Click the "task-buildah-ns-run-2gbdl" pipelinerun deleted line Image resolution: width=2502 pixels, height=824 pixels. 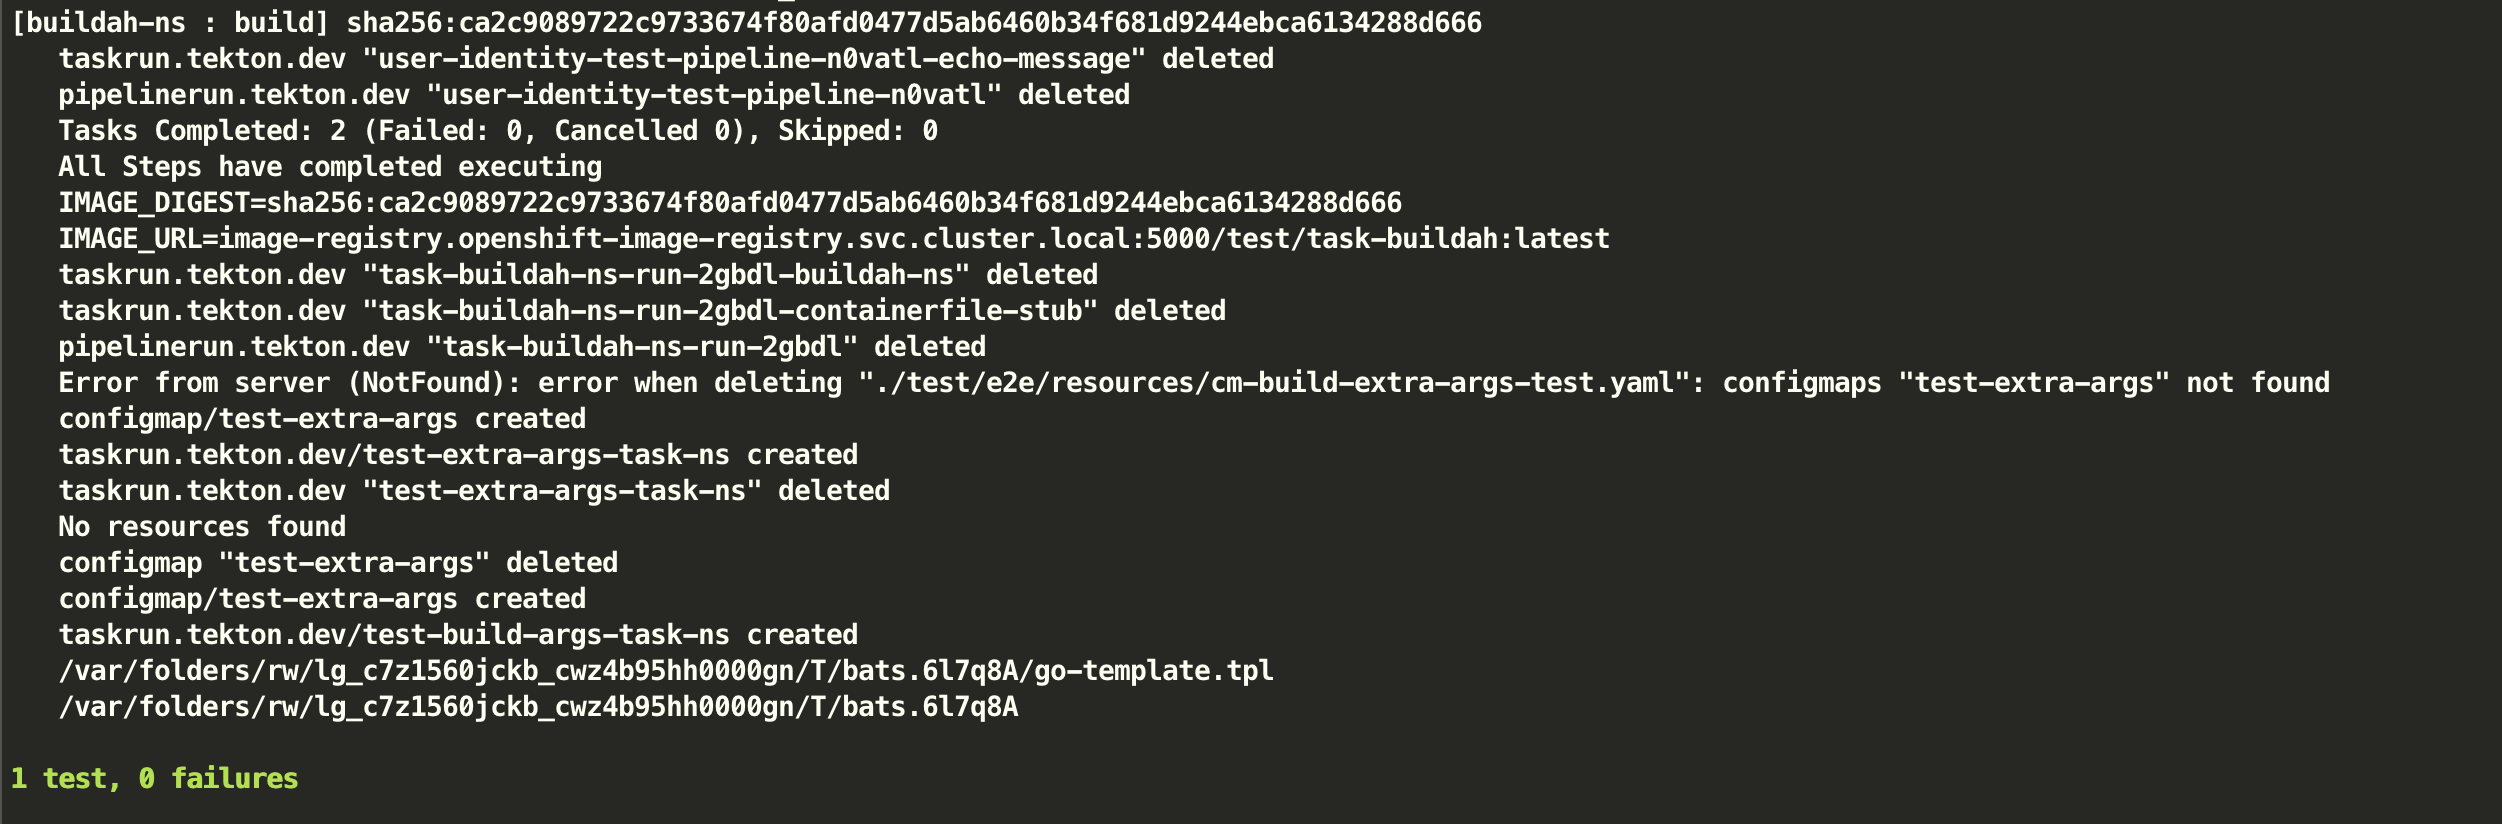[x=521, y=347]
